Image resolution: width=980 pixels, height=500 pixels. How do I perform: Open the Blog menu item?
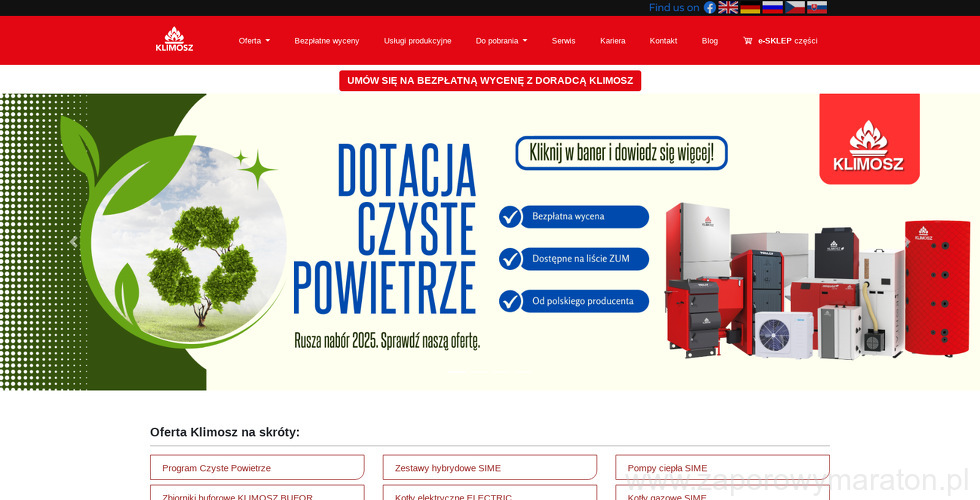click(x=710, y=41)
